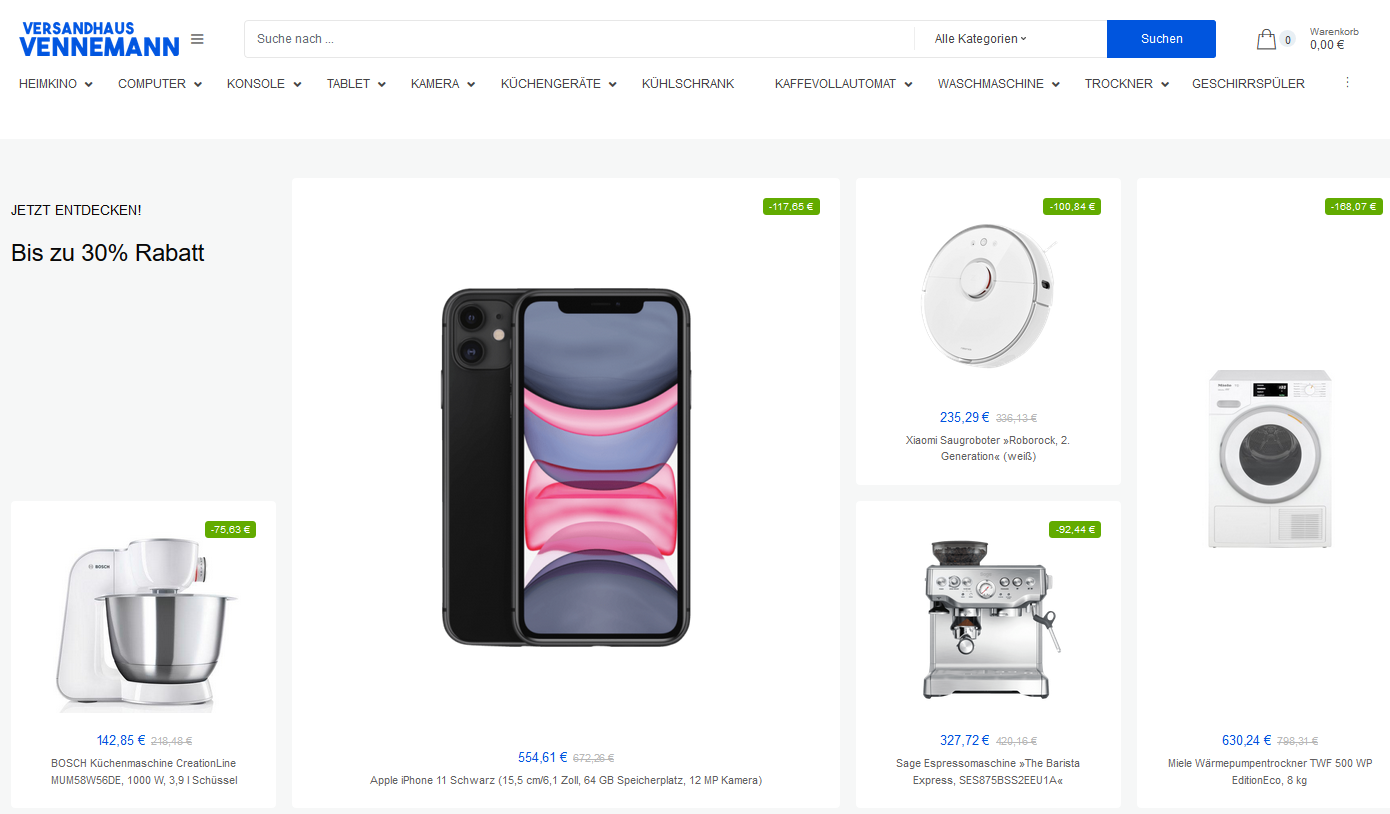Click the -100,84 € discount badge on Roborock
This screenshot has width=1390, height=814.
click(x=1073, y=207)
